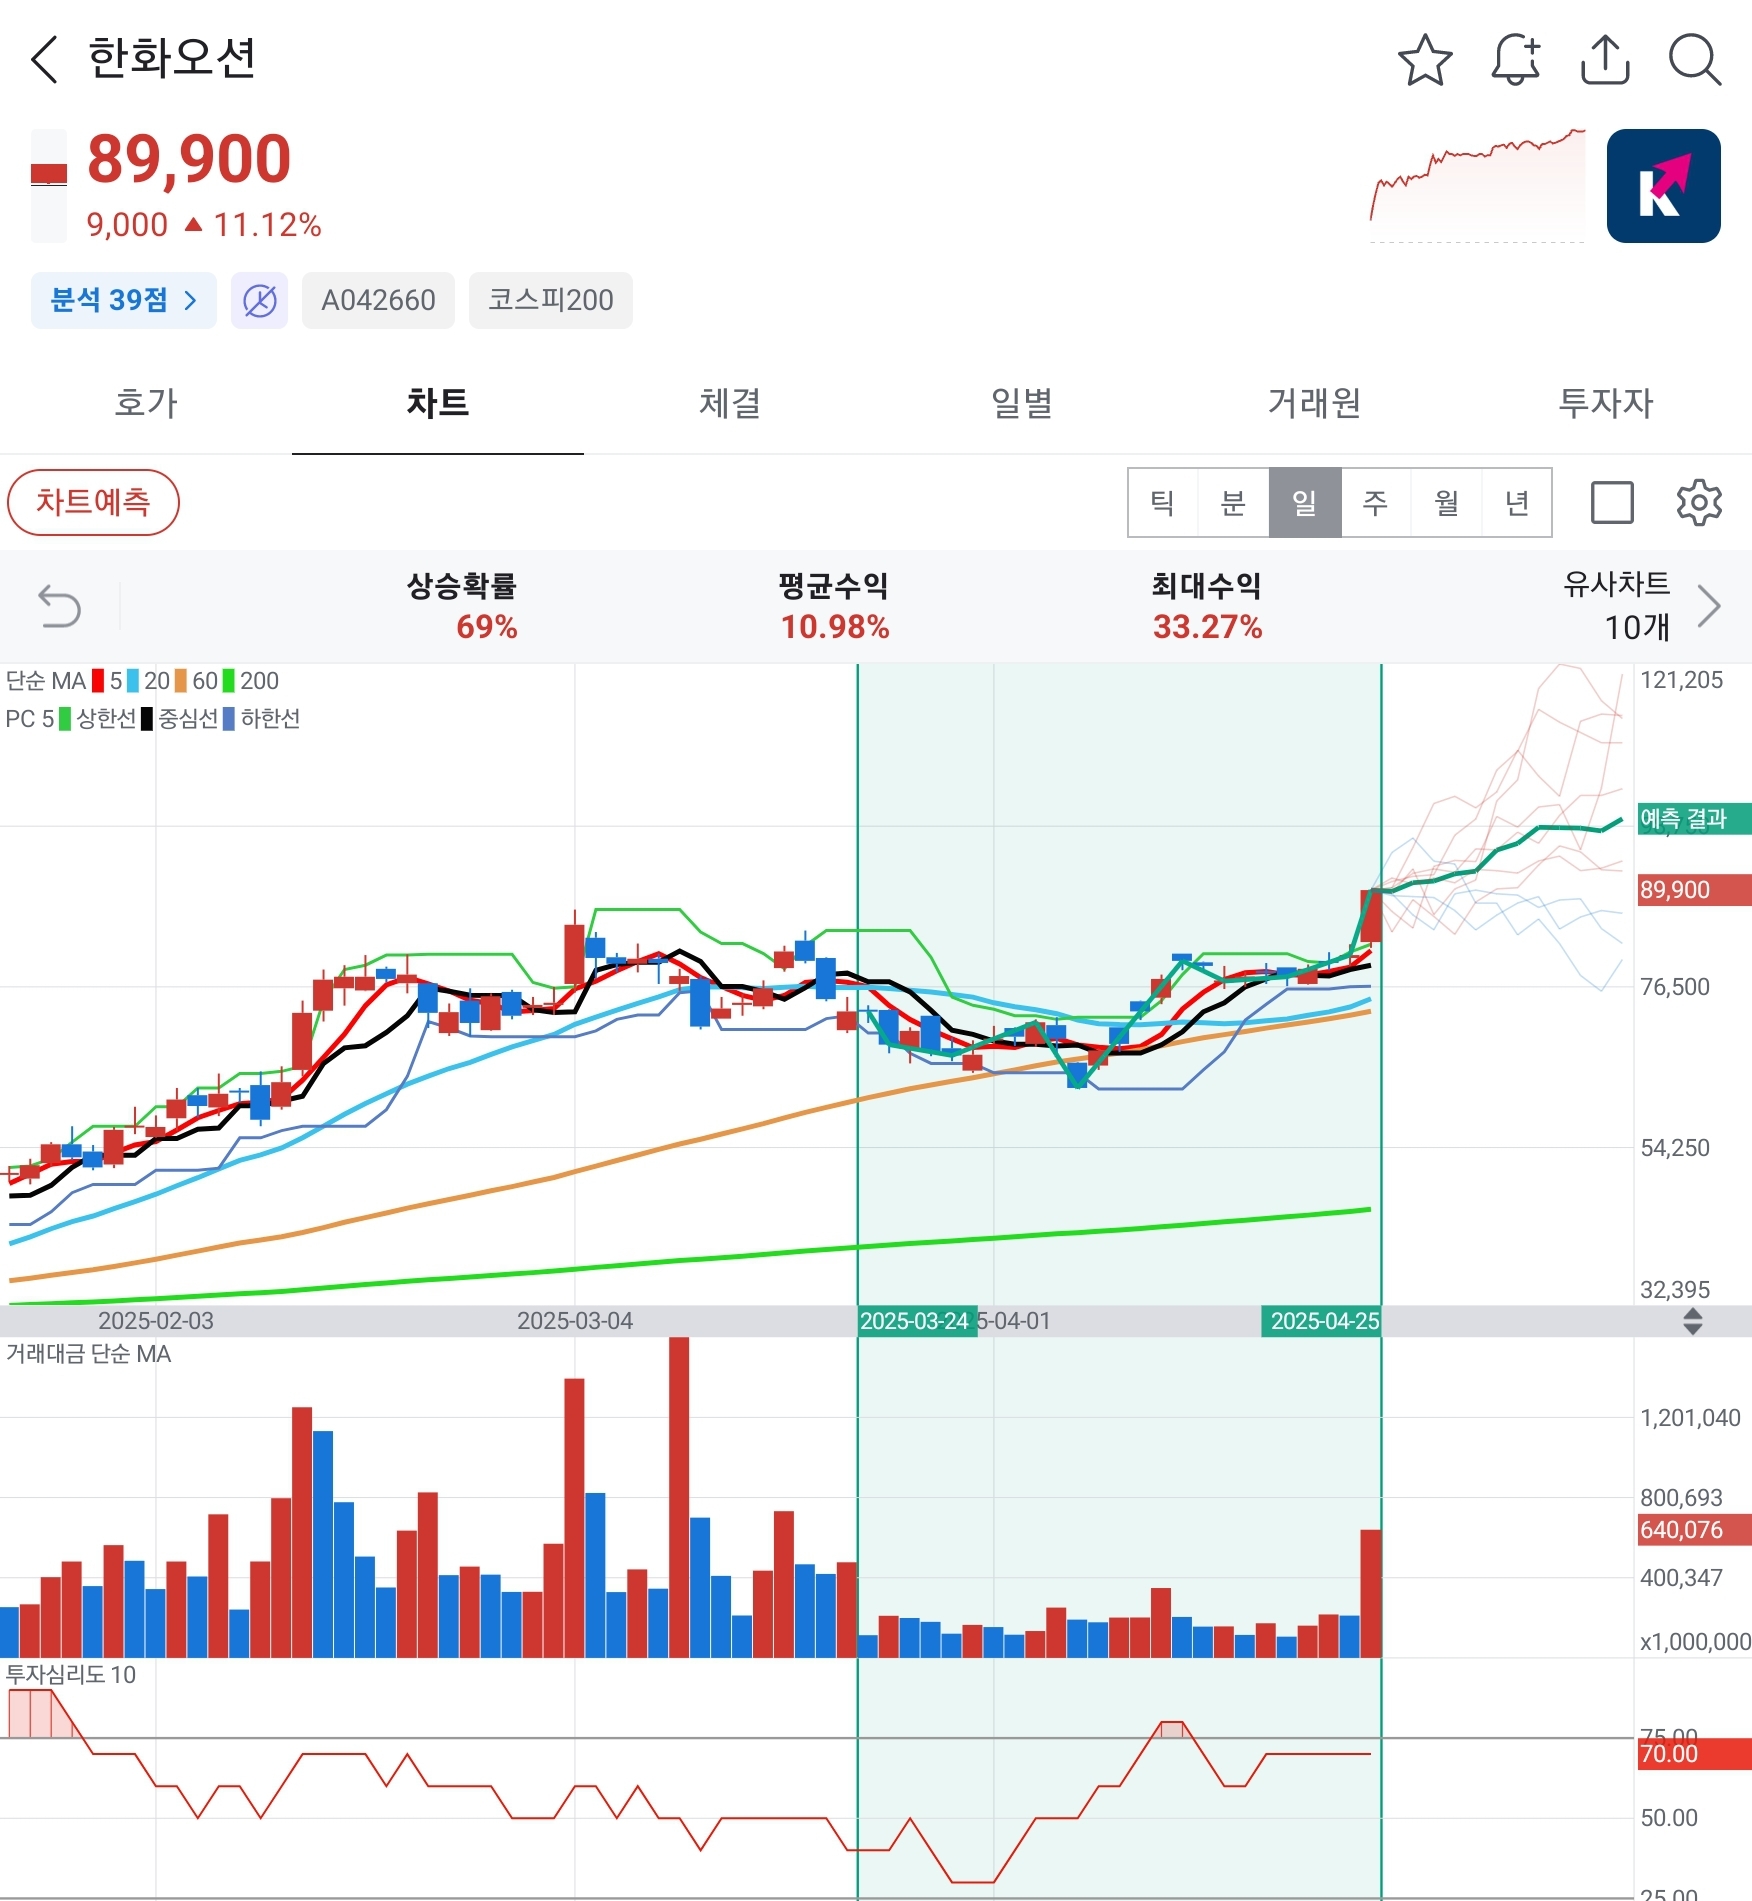This screenshot has width=1752, height=1901.
Task: Toggle fullscreen chart square icon
Action: click(x=1611, y=502)
